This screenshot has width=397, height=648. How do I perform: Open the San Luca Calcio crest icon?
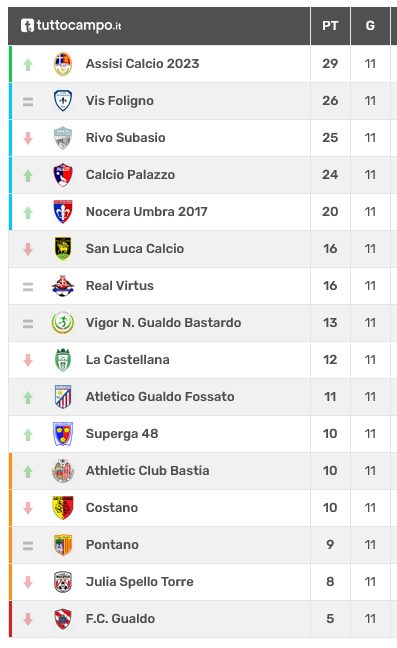(x=63, y=249)
